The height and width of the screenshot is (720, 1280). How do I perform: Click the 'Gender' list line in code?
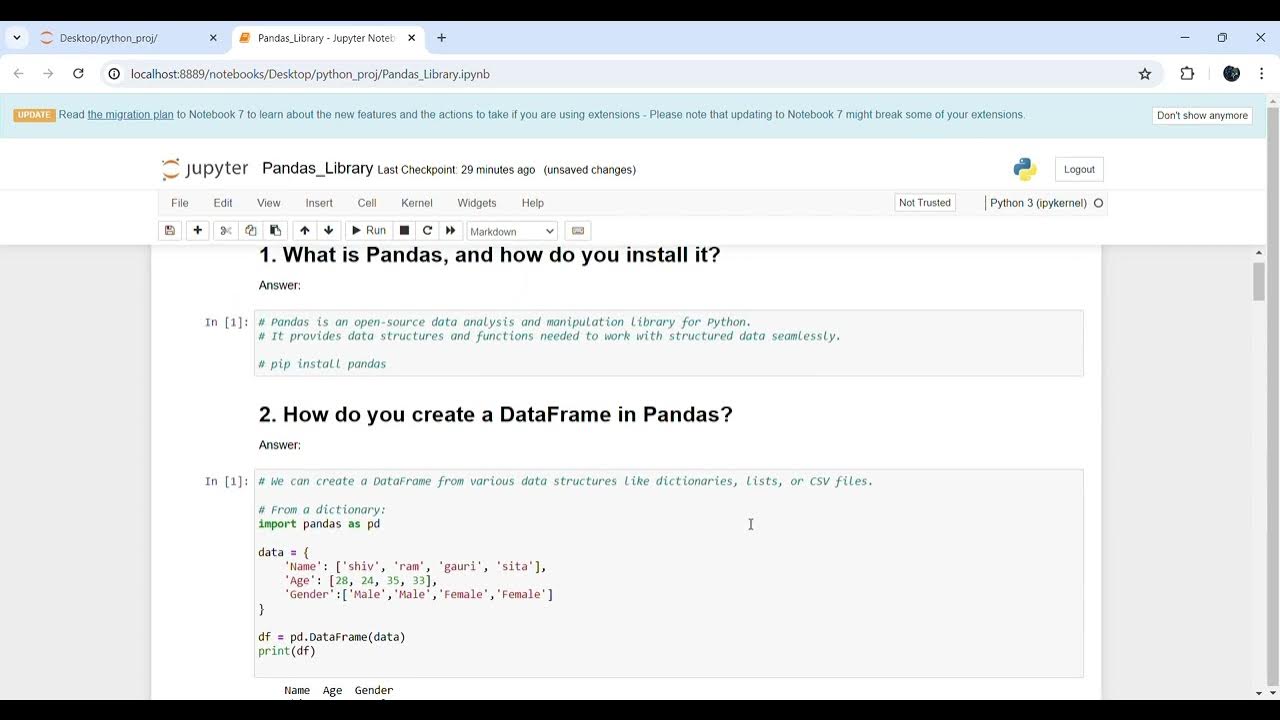[x=418, y=595]
